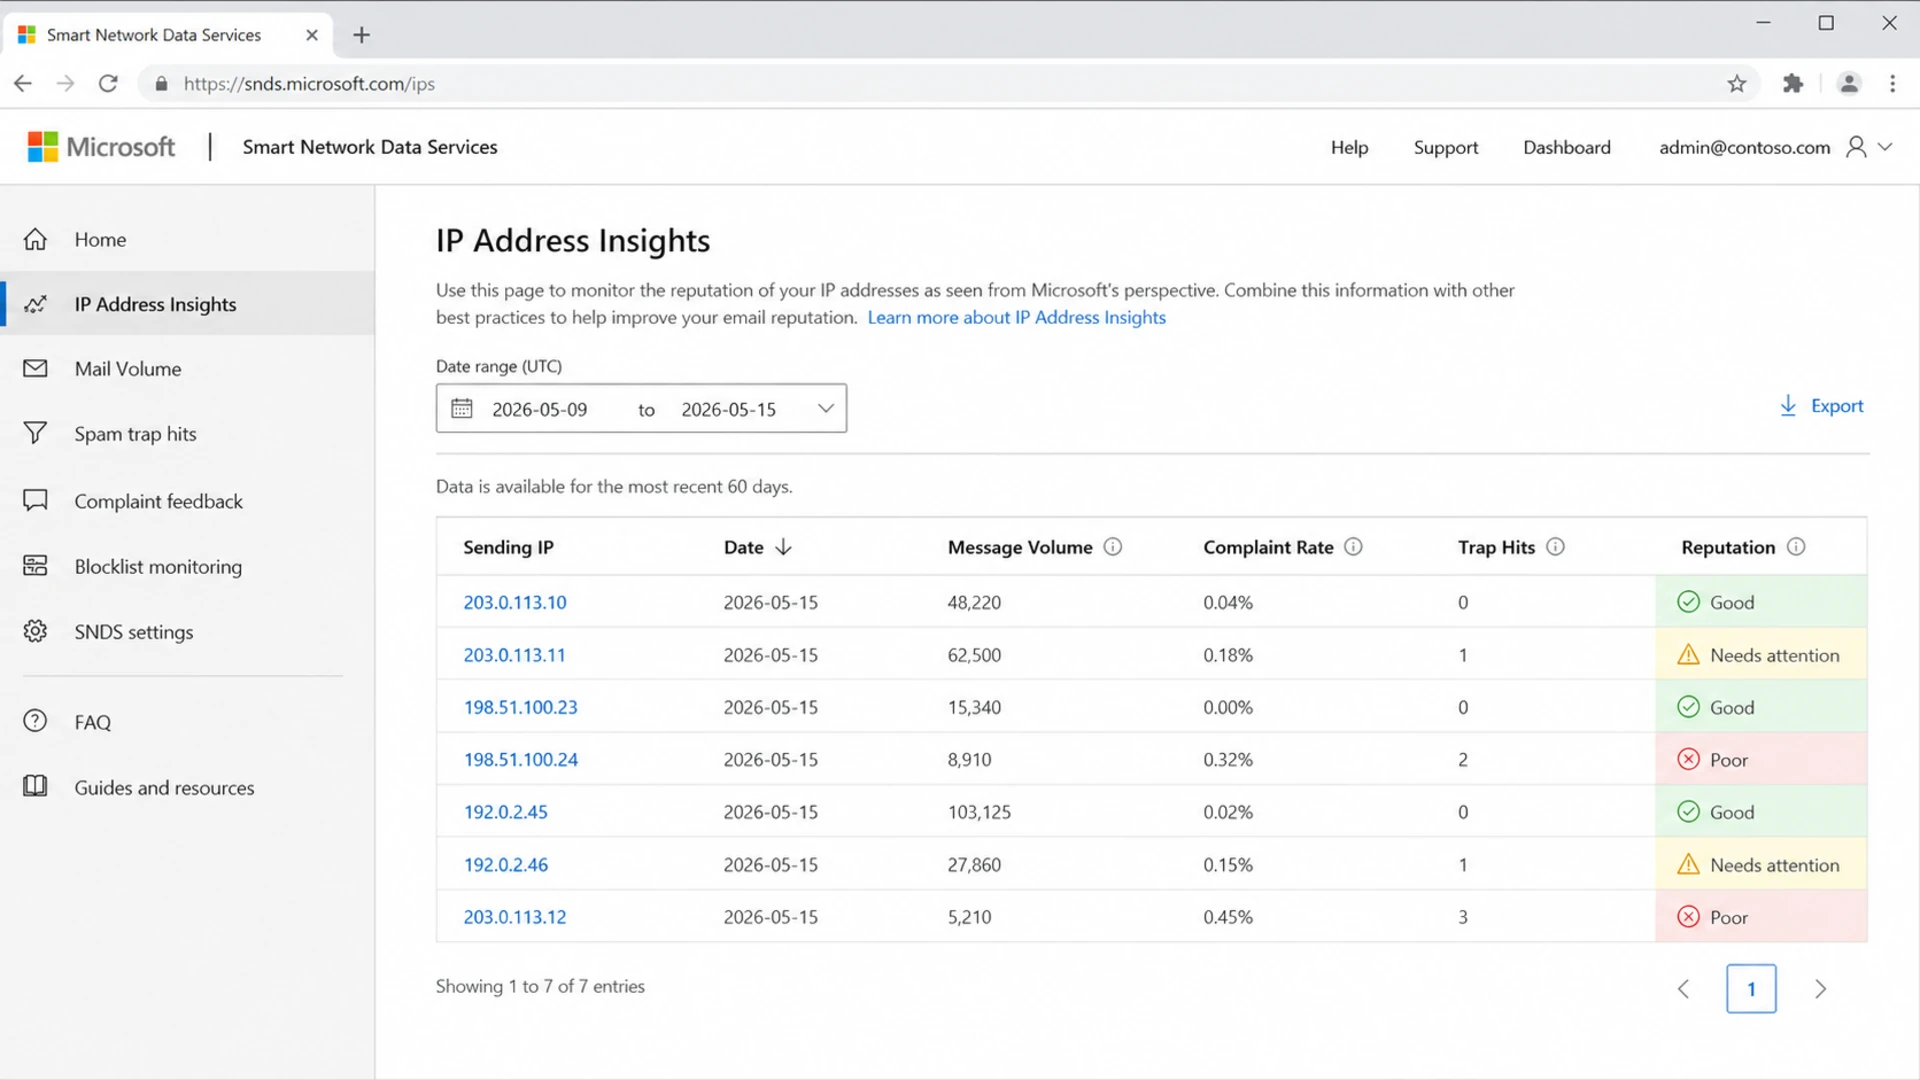
Task: Go back in browser history
Action: pyautogui.click(x=23, y=84)
